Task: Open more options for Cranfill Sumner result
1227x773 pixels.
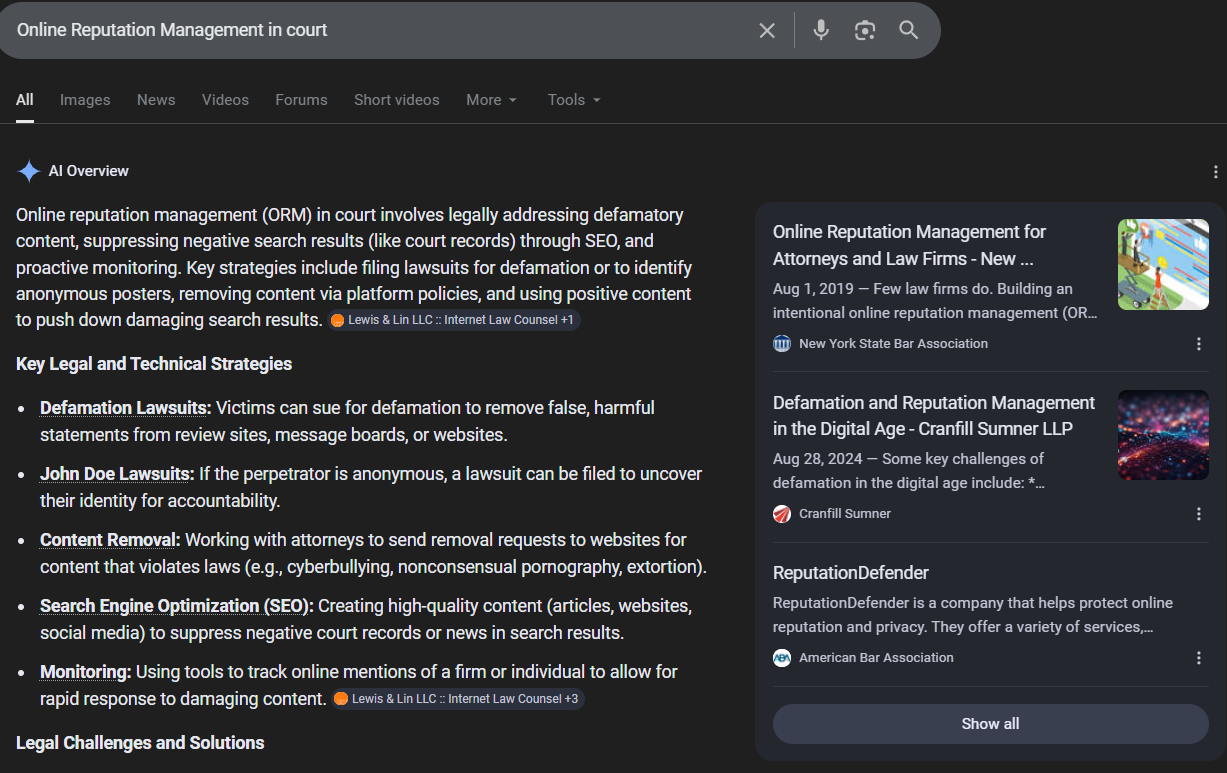Action: click(1199, 514)
